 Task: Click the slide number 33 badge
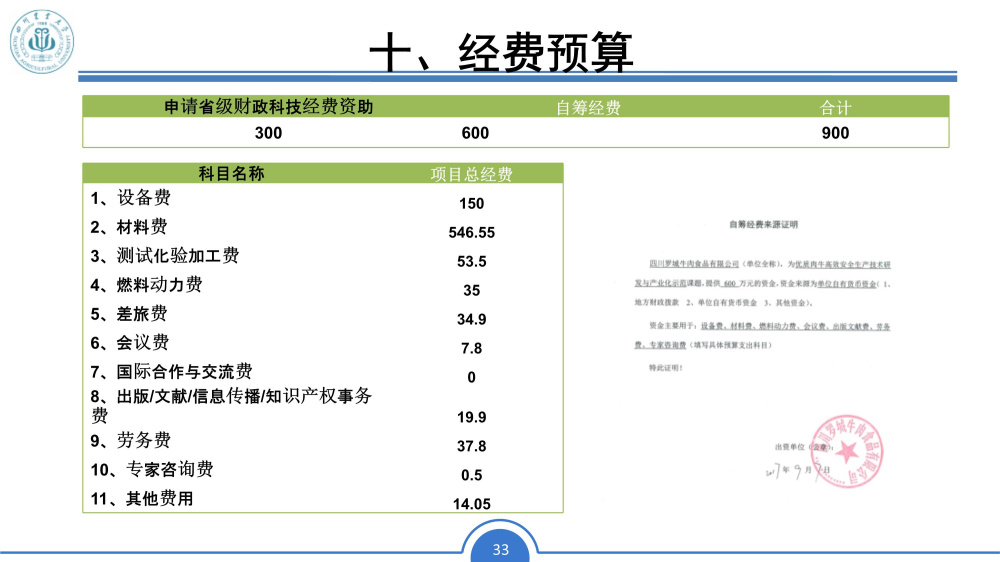click(501, 549)
